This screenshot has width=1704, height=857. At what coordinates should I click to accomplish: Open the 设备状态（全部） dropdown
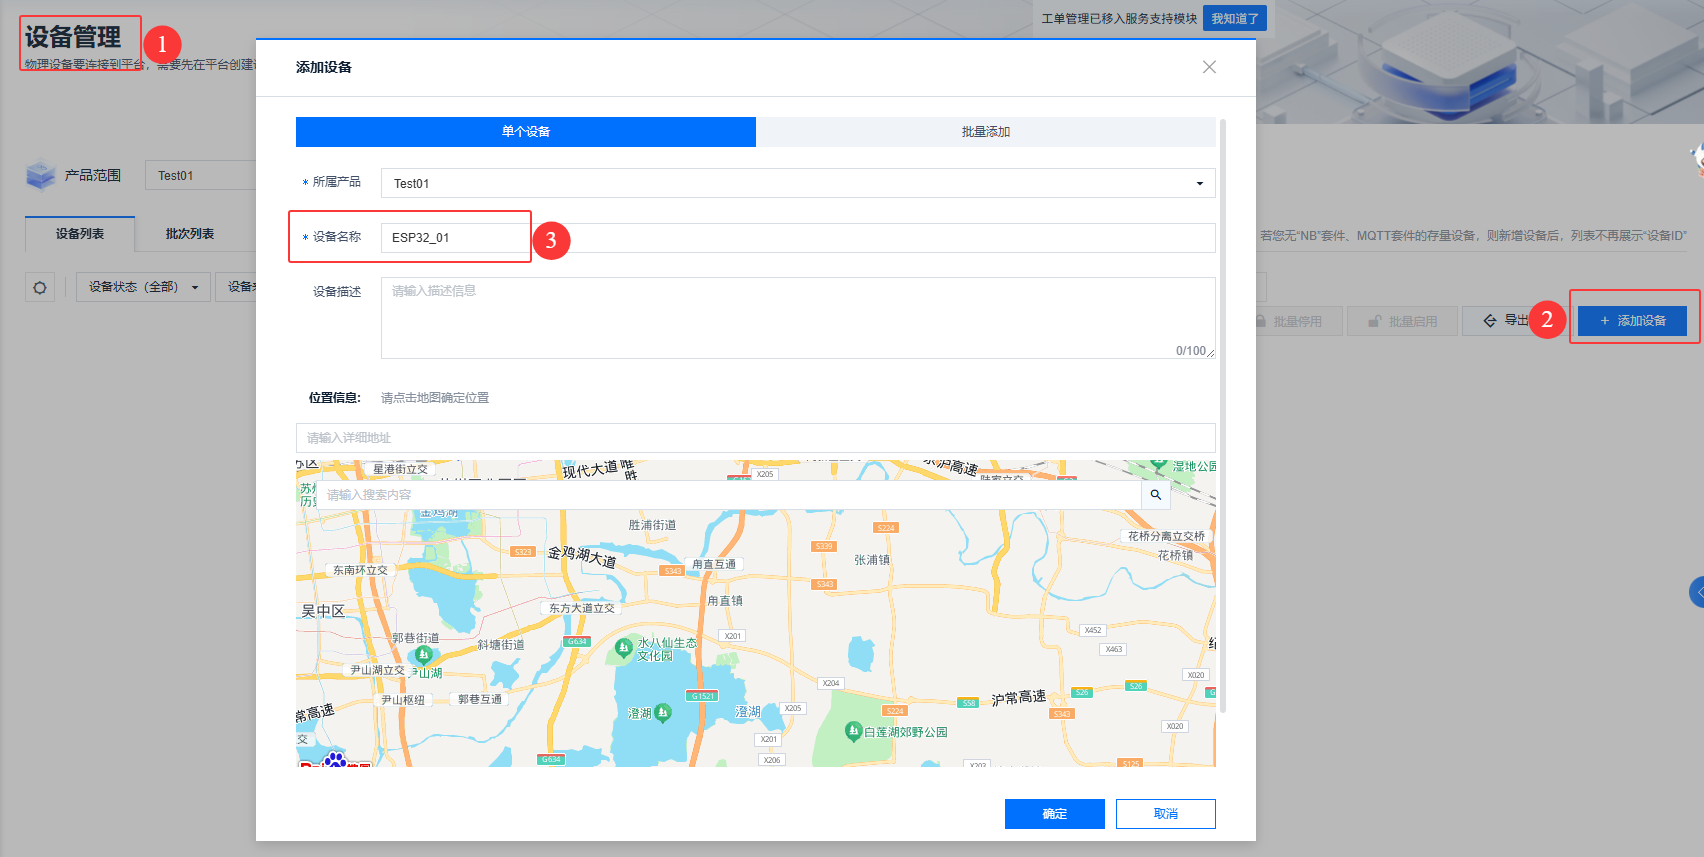(x=143, y=287)
